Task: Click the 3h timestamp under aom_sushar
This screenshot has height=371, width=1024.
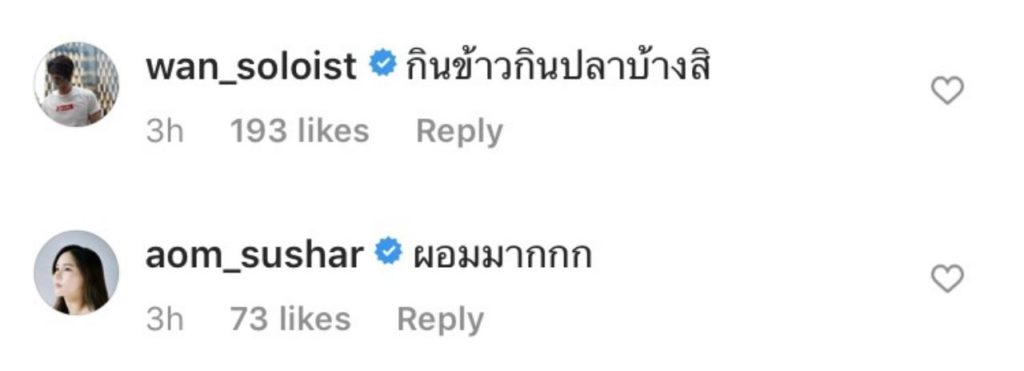Action: pyautogui.click(x=165, y=319)
